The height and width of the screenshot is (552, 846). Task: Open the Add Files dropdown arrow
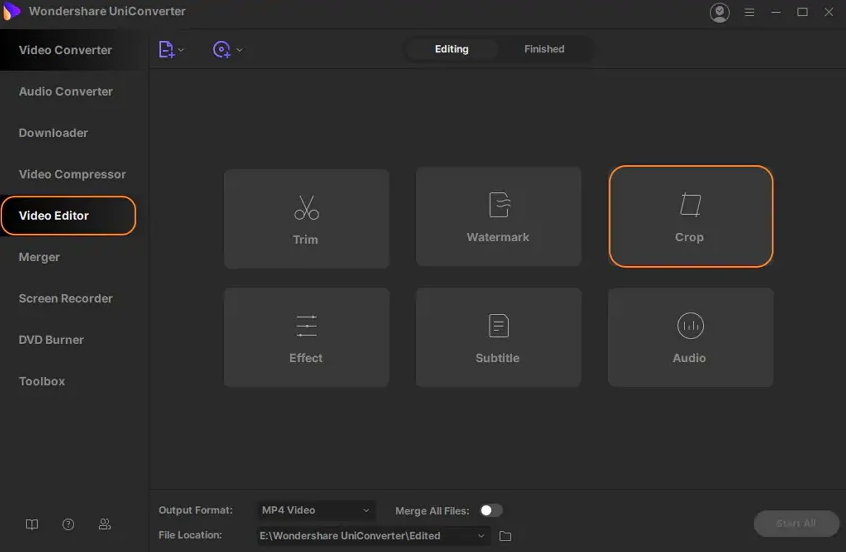pos(181,50)
